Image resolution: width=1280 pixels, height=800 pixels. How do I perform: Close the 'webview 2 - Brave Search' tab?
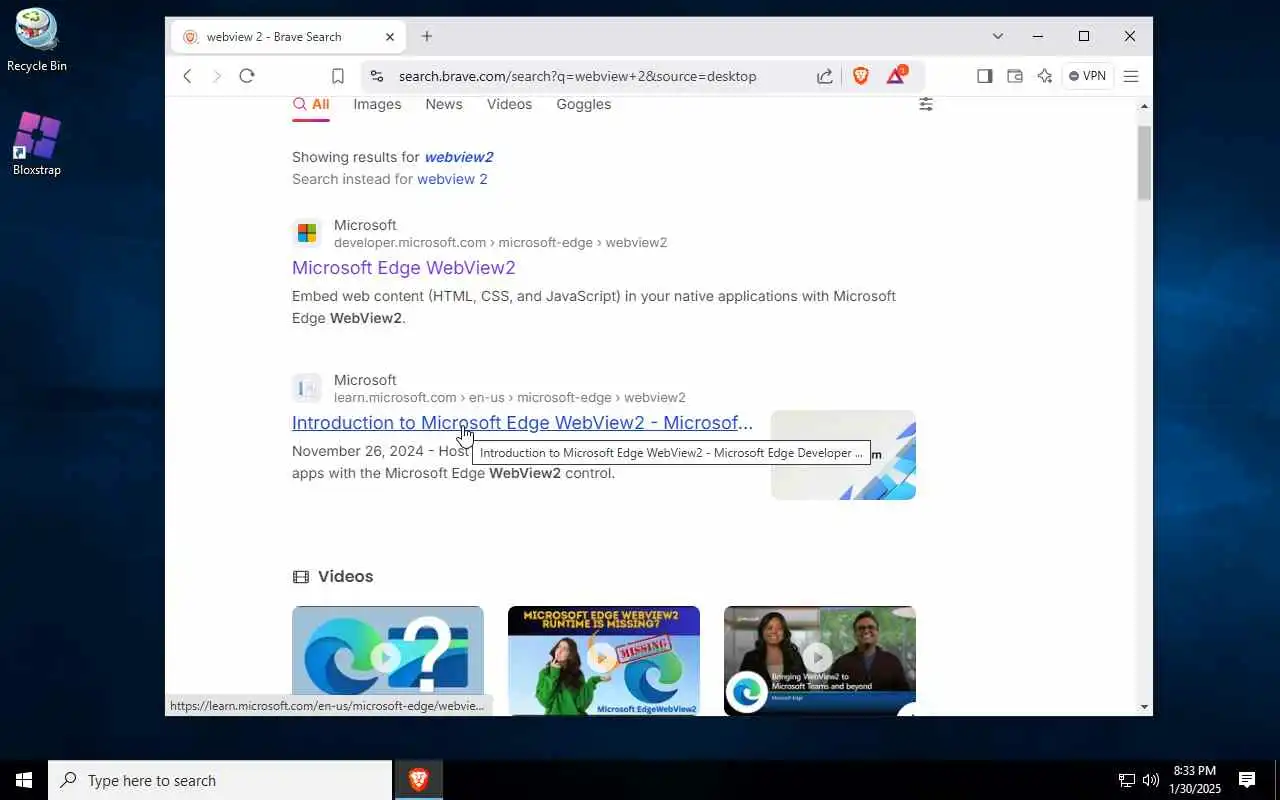pyautogui.click(x=390, y=37)
